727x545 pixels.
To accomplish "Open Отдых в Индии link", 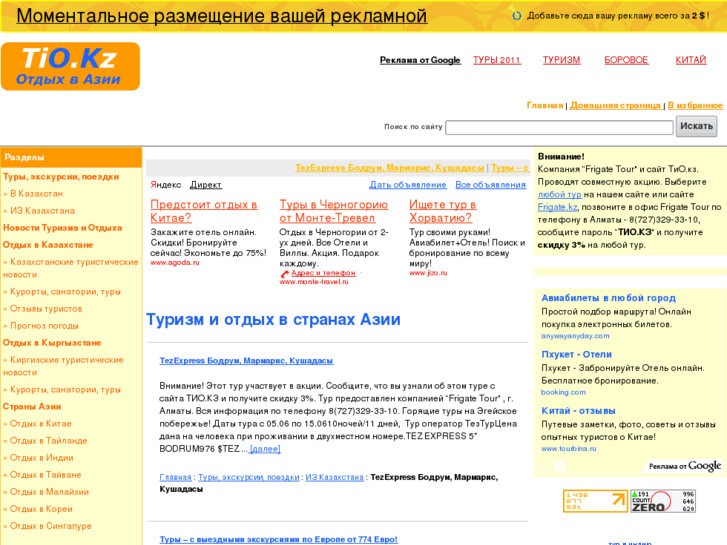I will [x=42, y=458].
